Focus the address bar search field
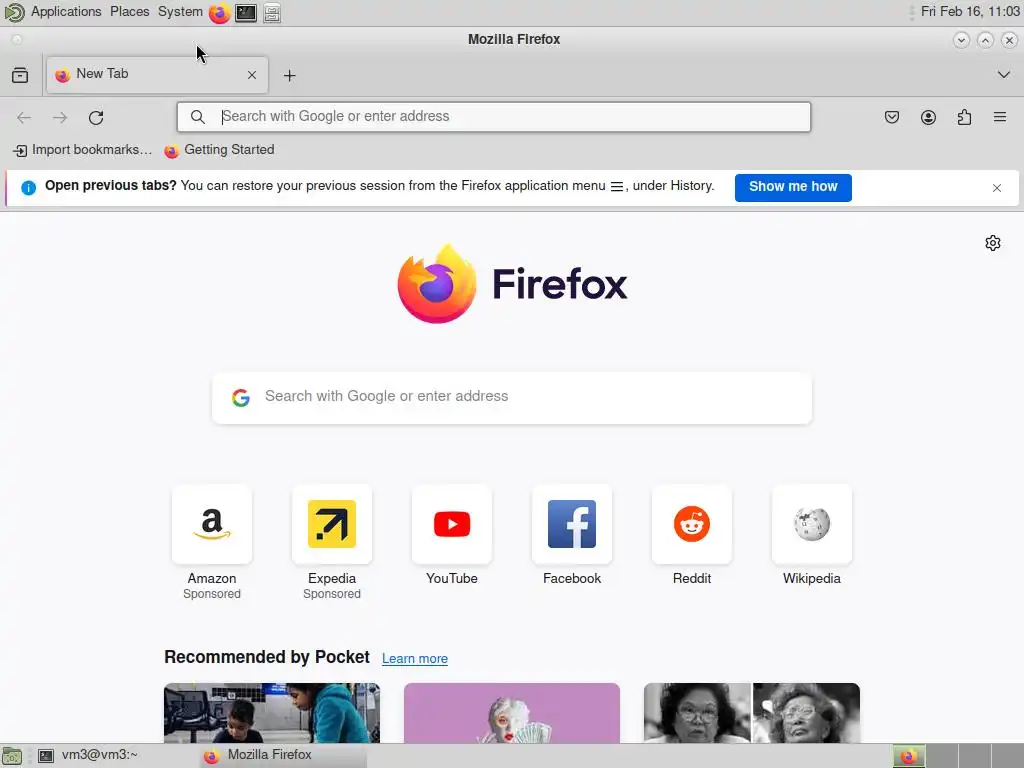The height and width of the screenshot is (768, 1024). pyautogui.click(x=494, y=117)
